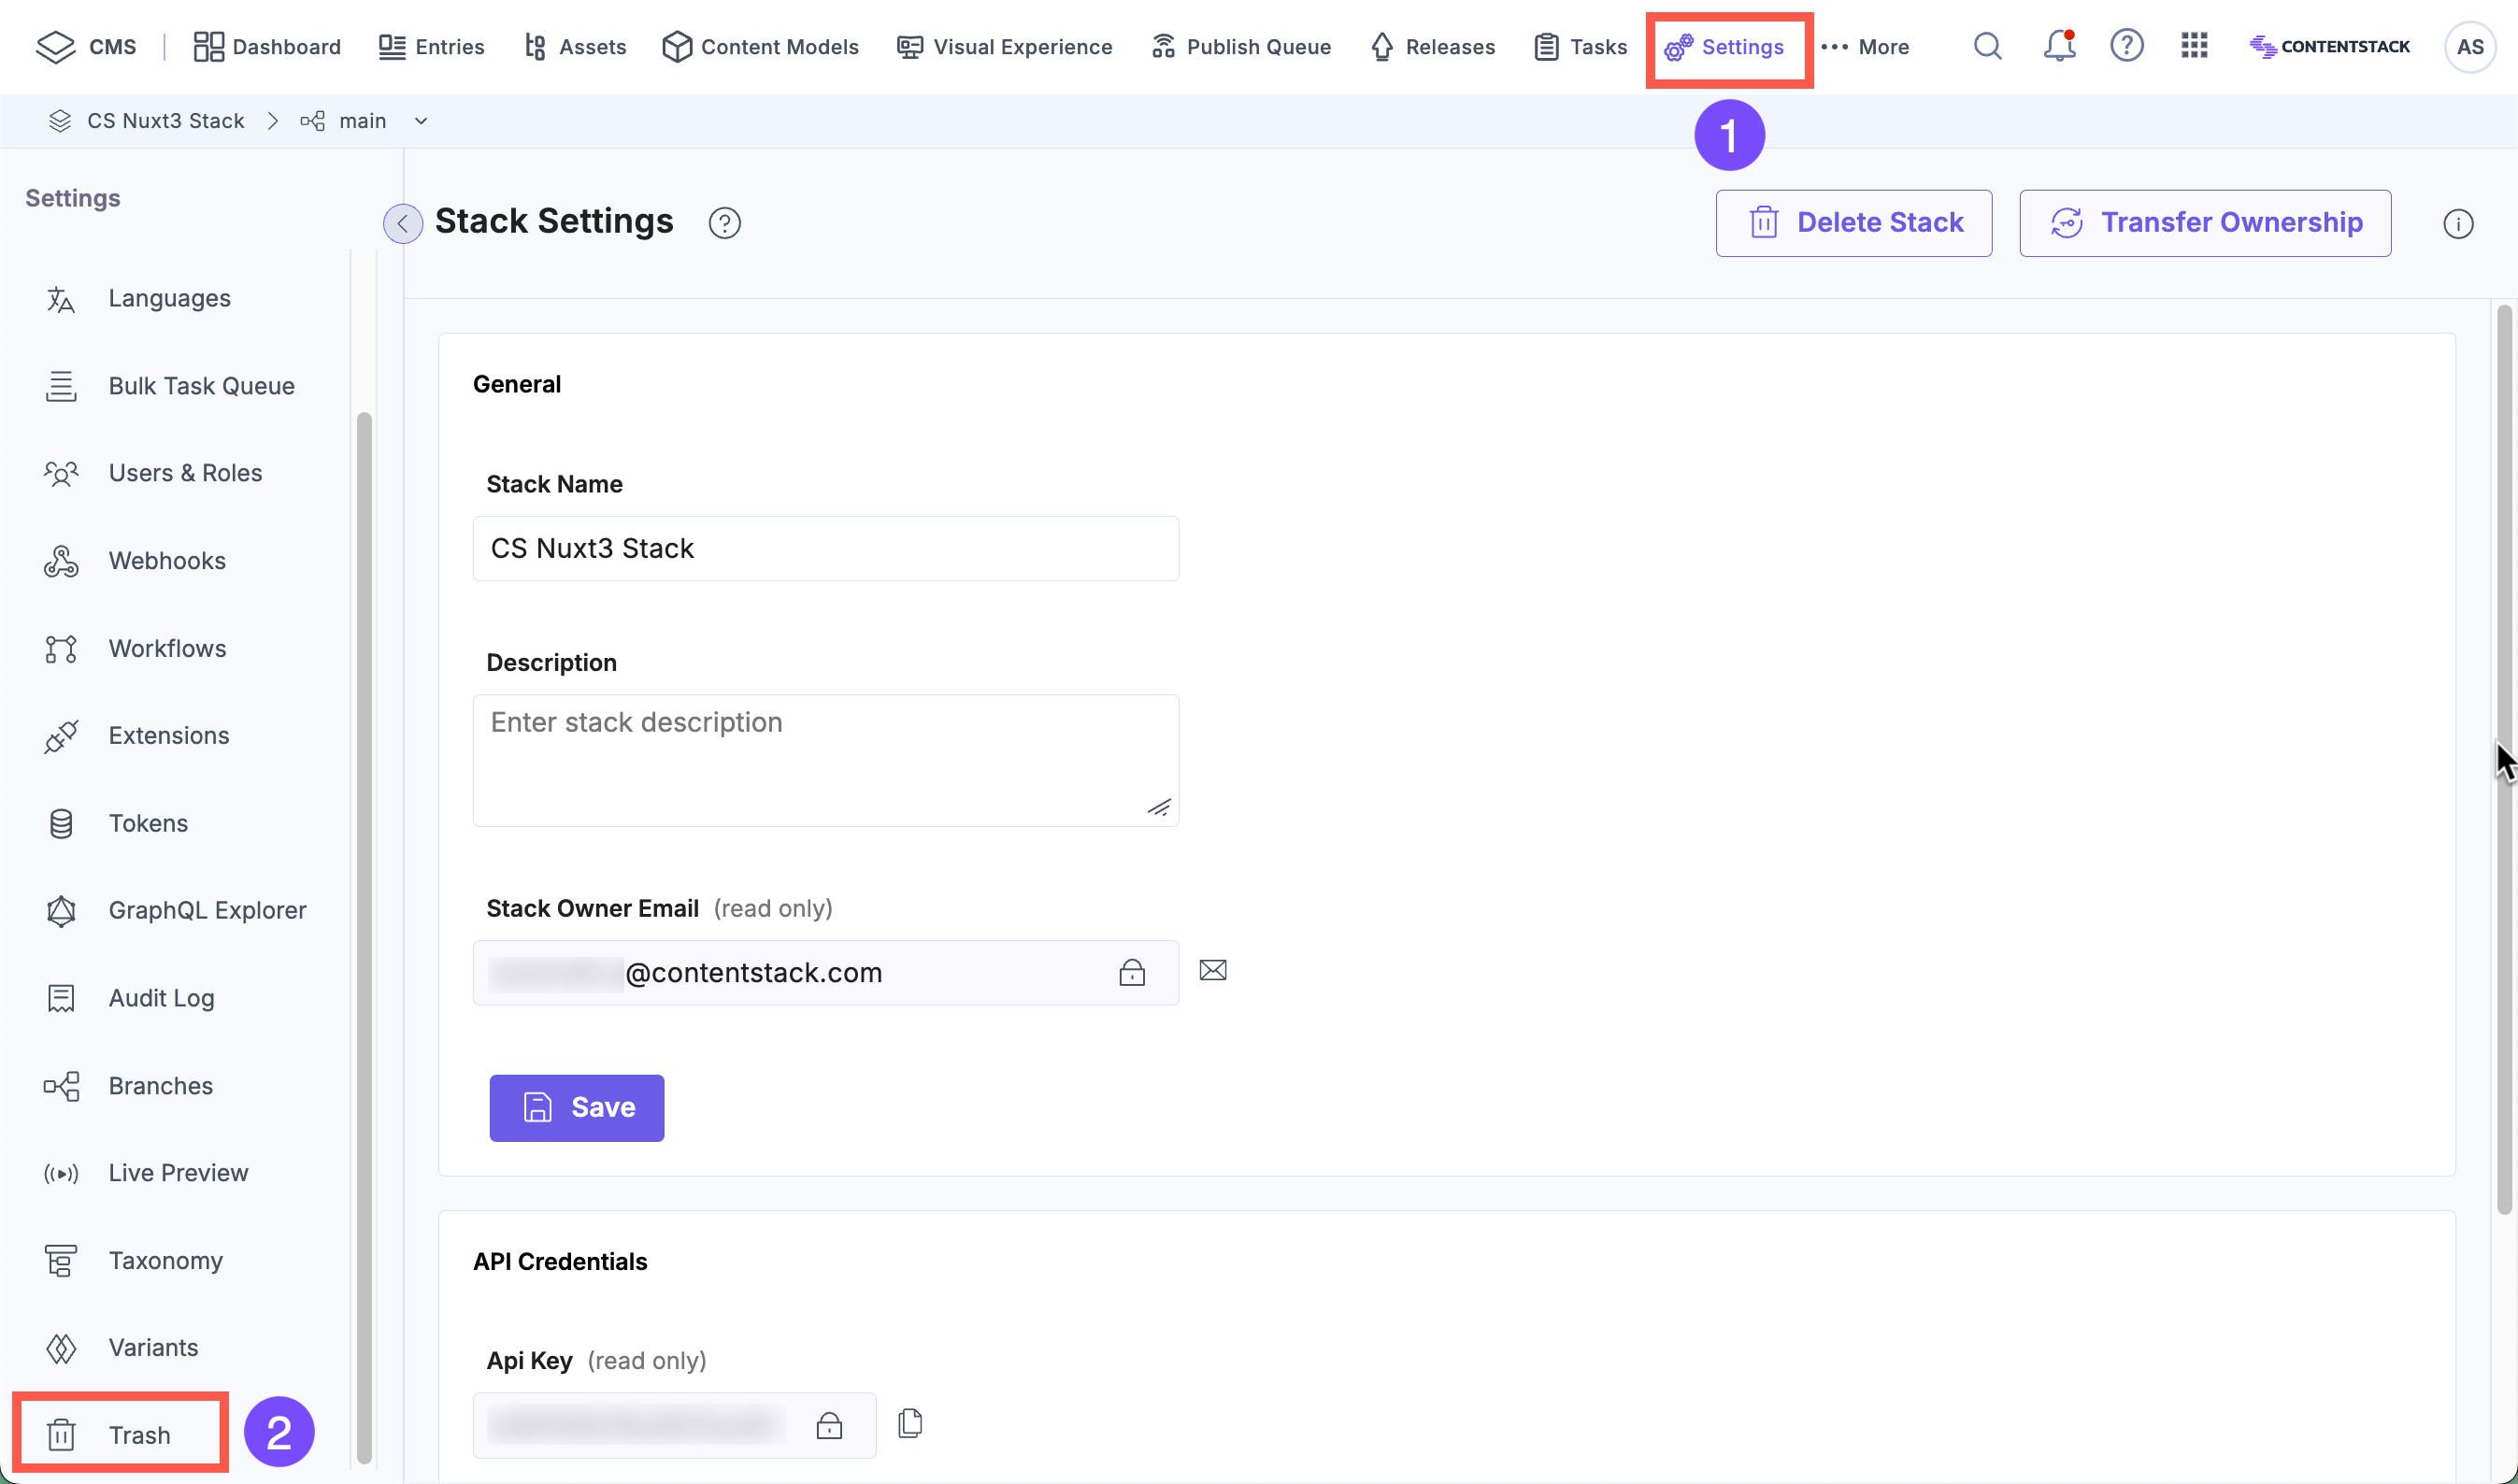Open the help question mark in top bar
This screenshot has width=2518, height=1484.
click(x=2126, y=46)
